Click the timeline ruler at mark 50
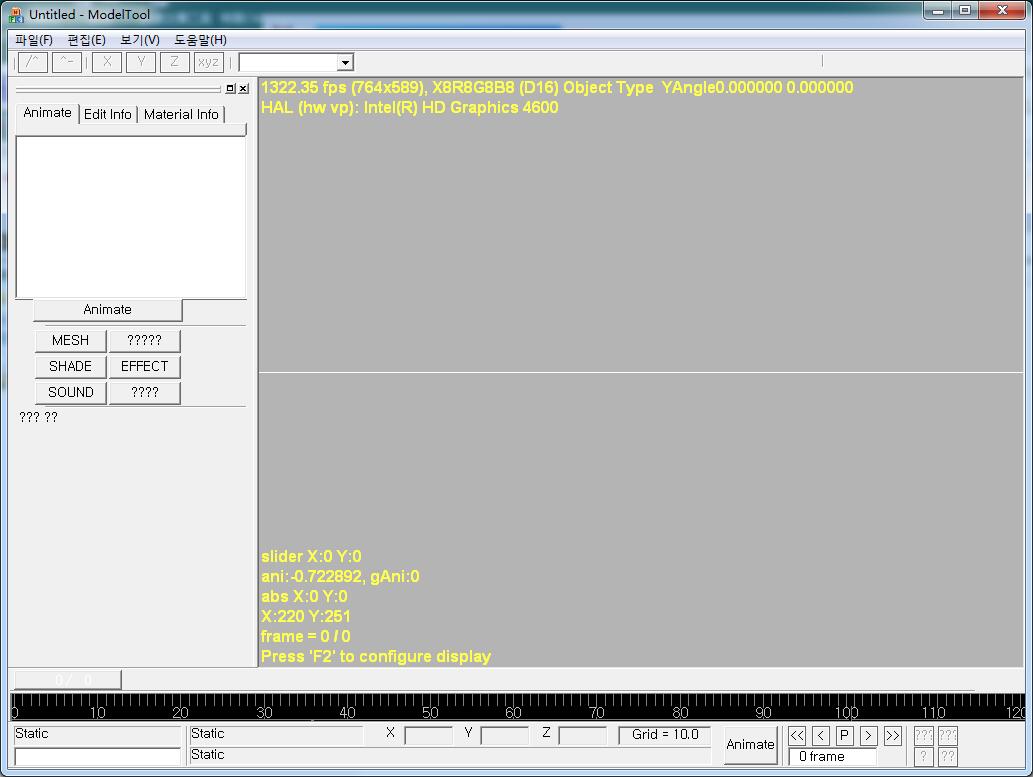Image resolution: width=1033 pixels, height=777 pixels. click(x=430, y=706)
